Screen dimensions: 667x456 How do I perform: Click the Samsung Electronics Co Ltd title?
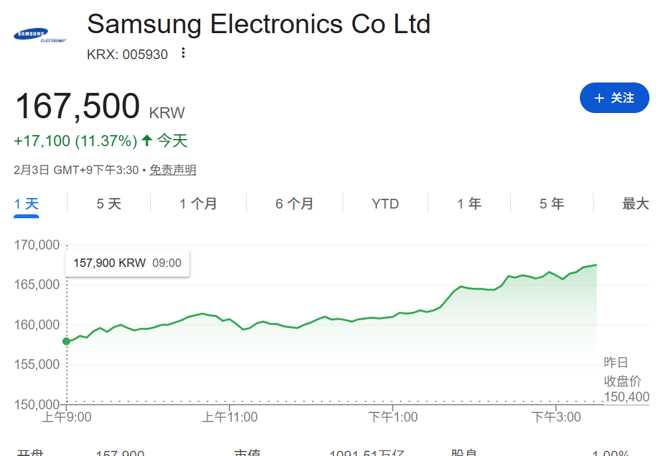tap(258, 24)
